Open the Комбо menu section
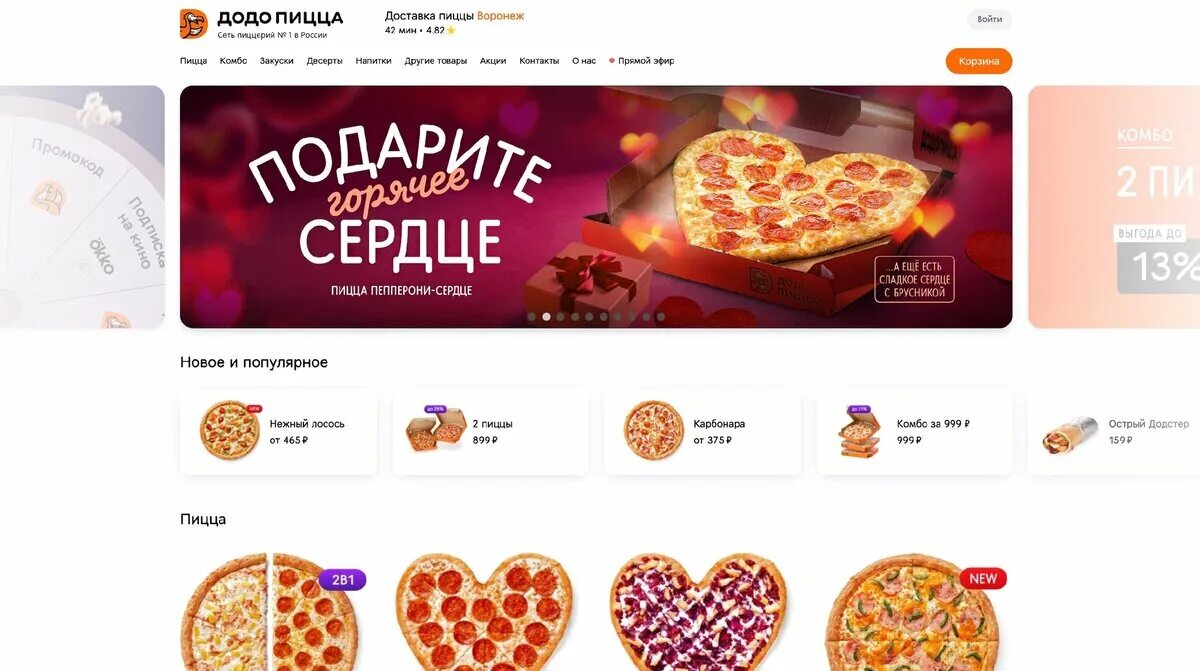The width and height of the screenshot is (1200, 671). point(233,61)
